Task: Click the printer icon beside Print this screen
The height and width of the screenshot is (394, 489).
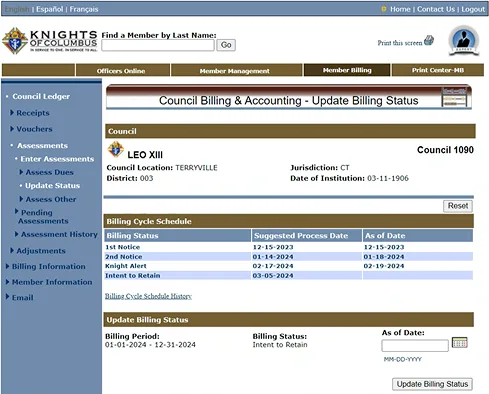Action: pos(429,41)
